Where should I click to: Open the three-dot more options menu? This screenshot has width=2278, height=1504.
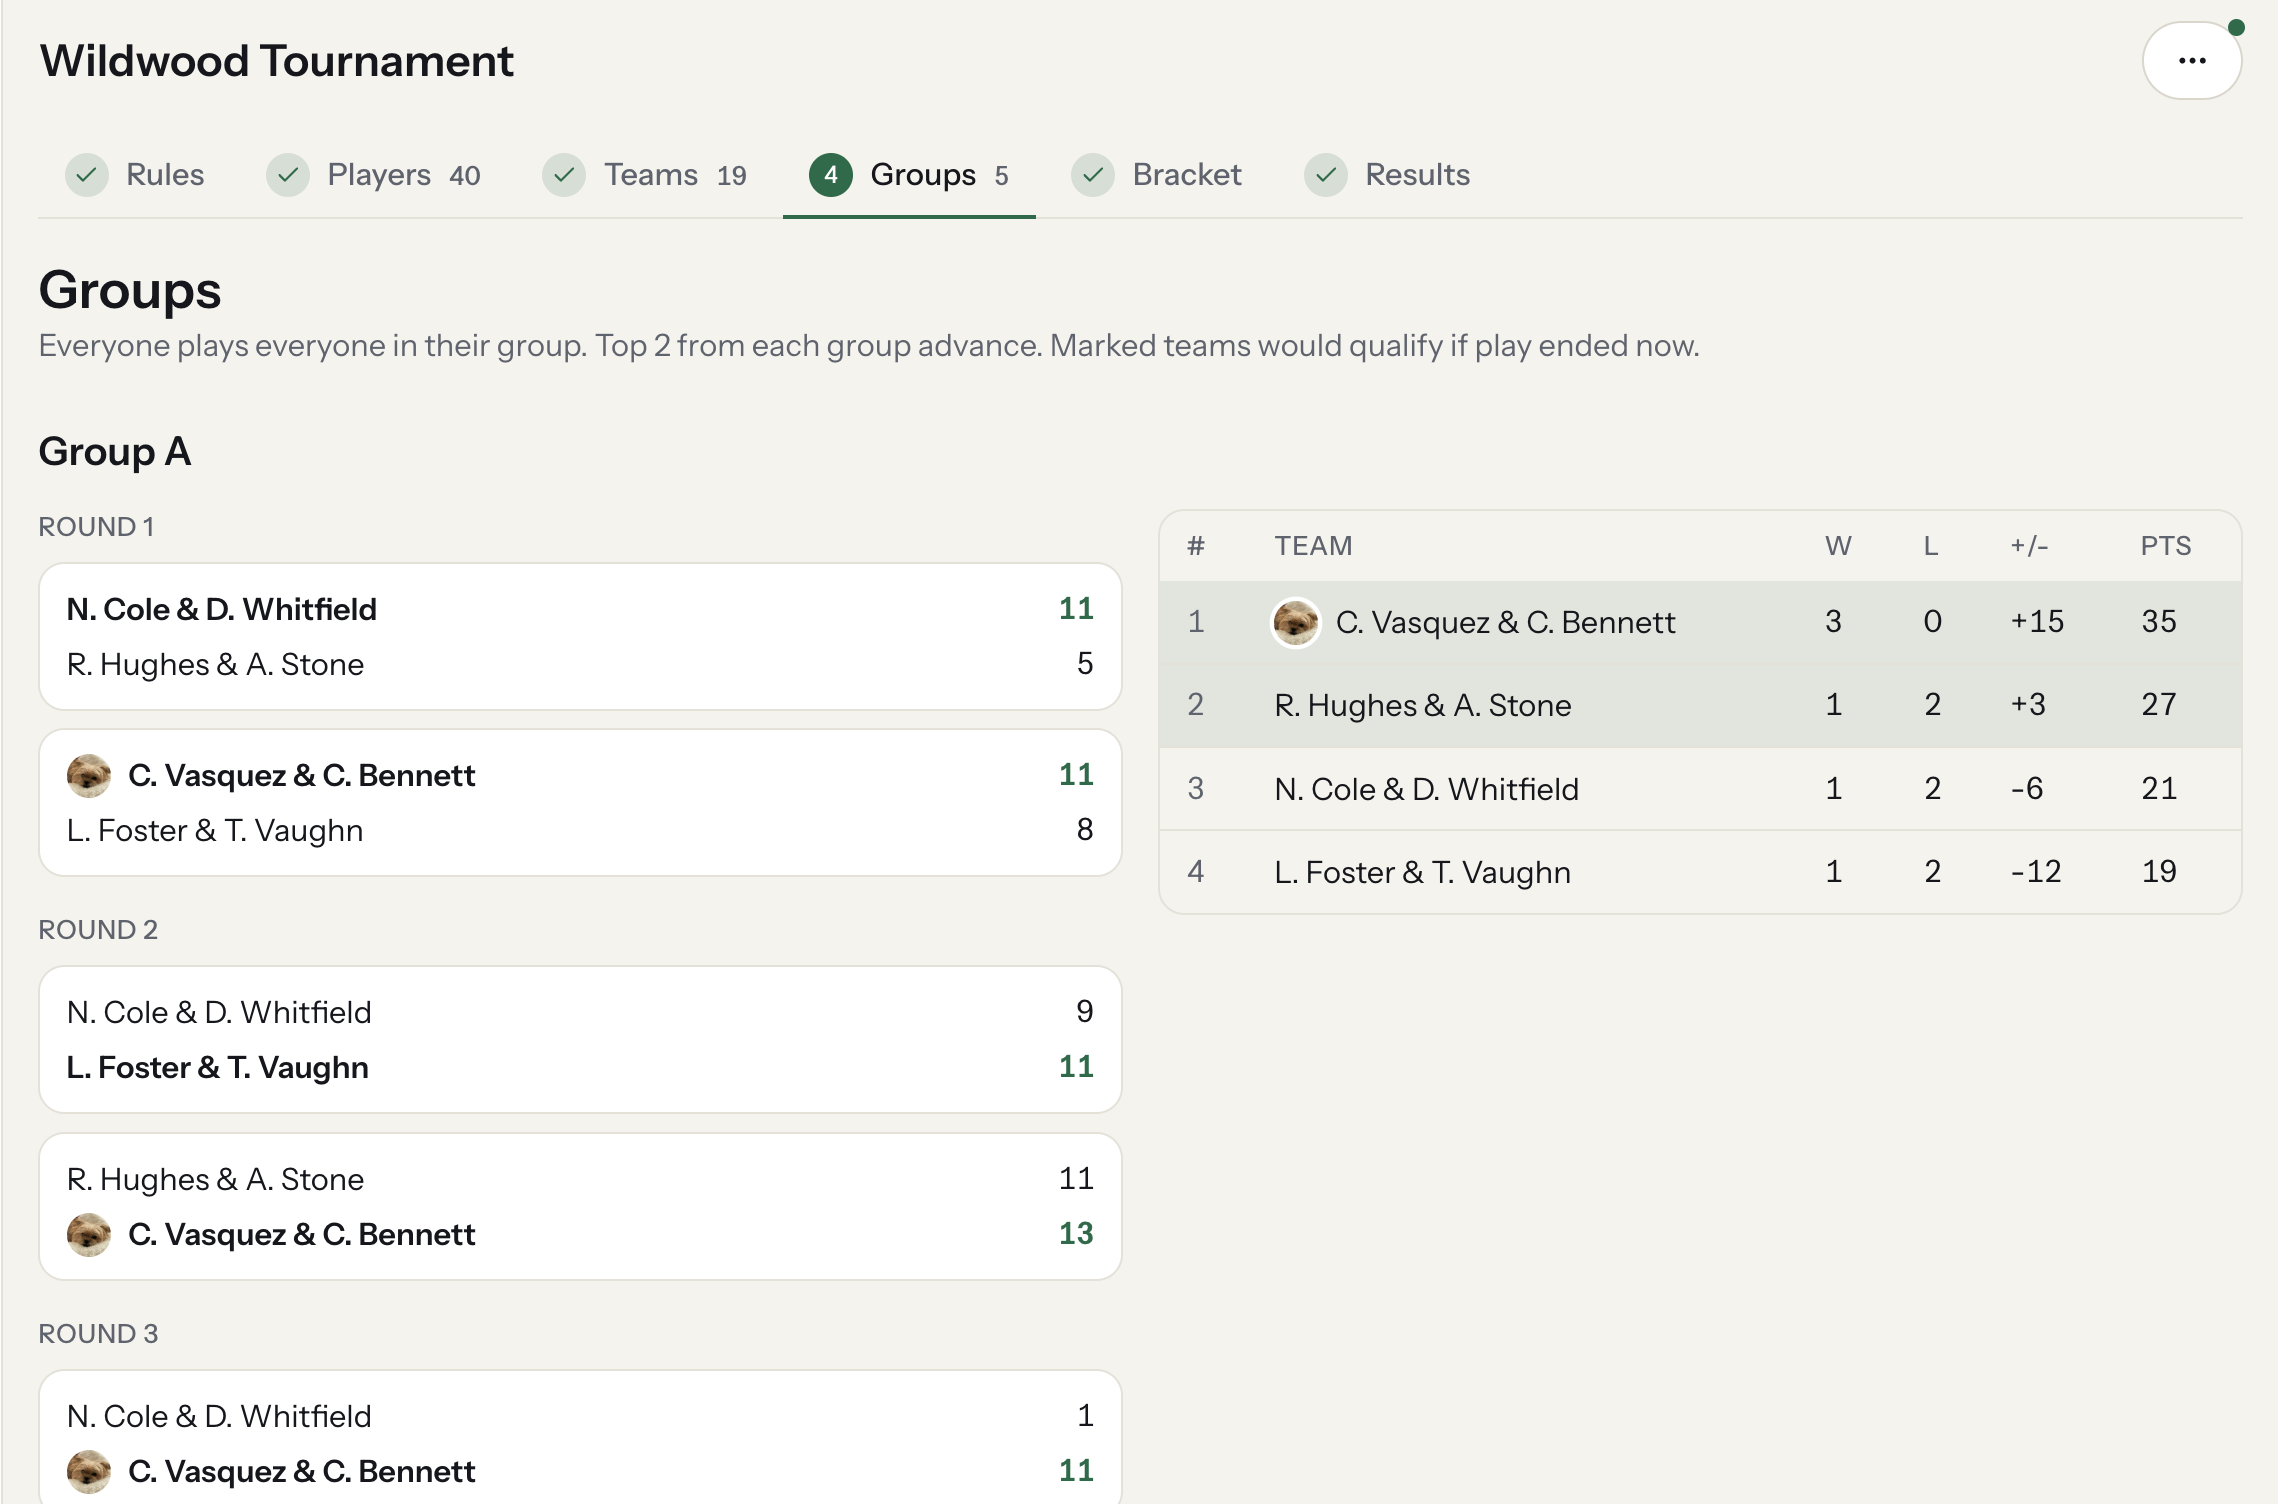(x=2191, y=61)
